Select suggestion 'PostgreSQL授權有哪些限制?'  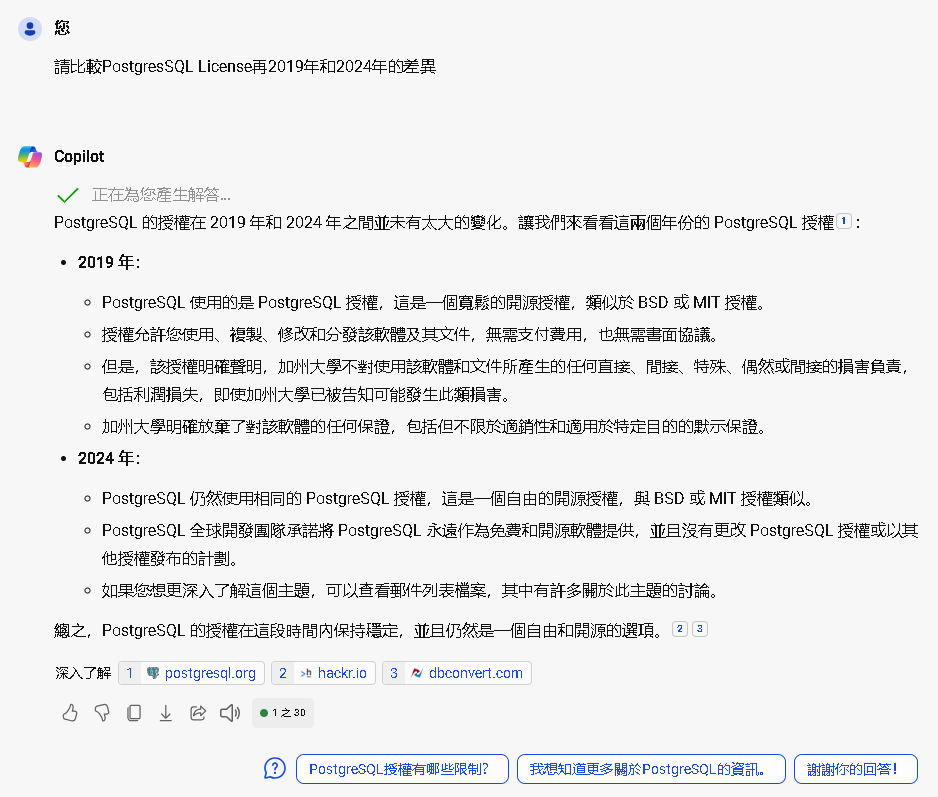(x=402, y=769)
